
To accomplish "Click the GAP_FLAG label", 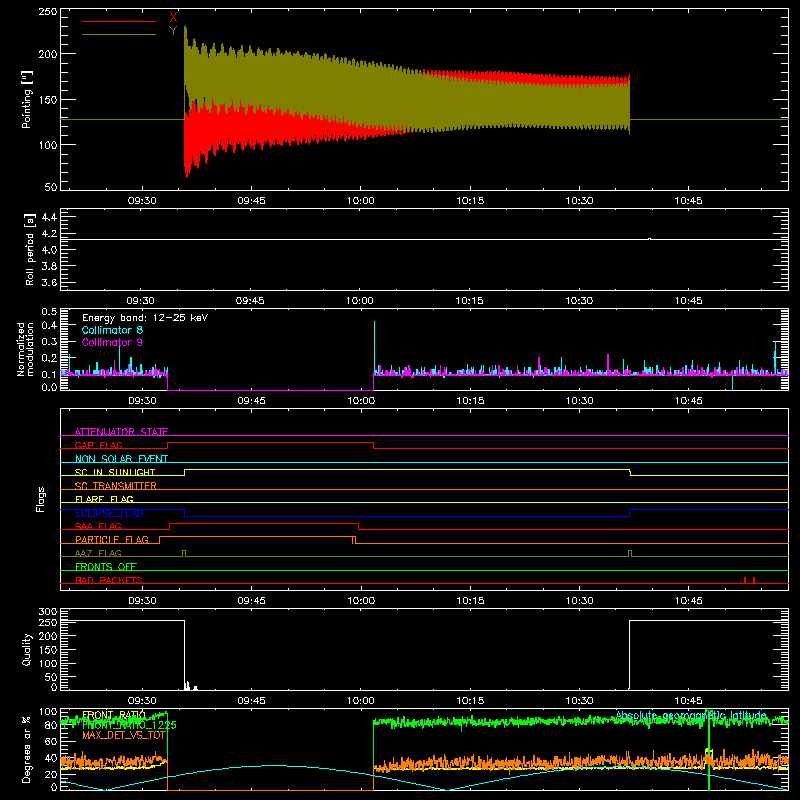I will click(x=98, y=445).
